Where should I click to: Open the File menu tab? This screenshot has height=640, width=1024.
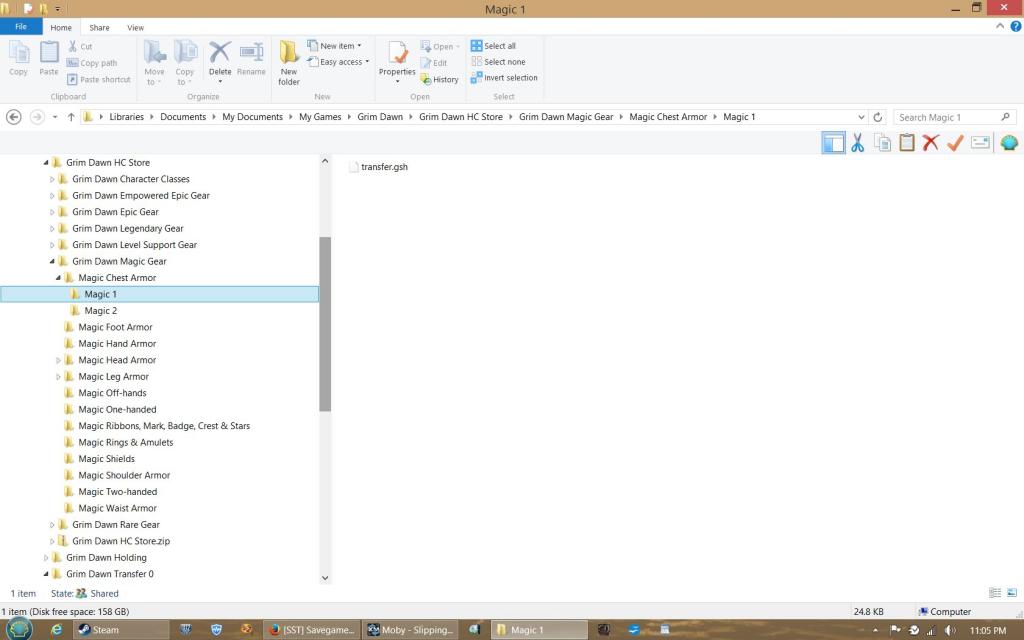pos(21,27)
